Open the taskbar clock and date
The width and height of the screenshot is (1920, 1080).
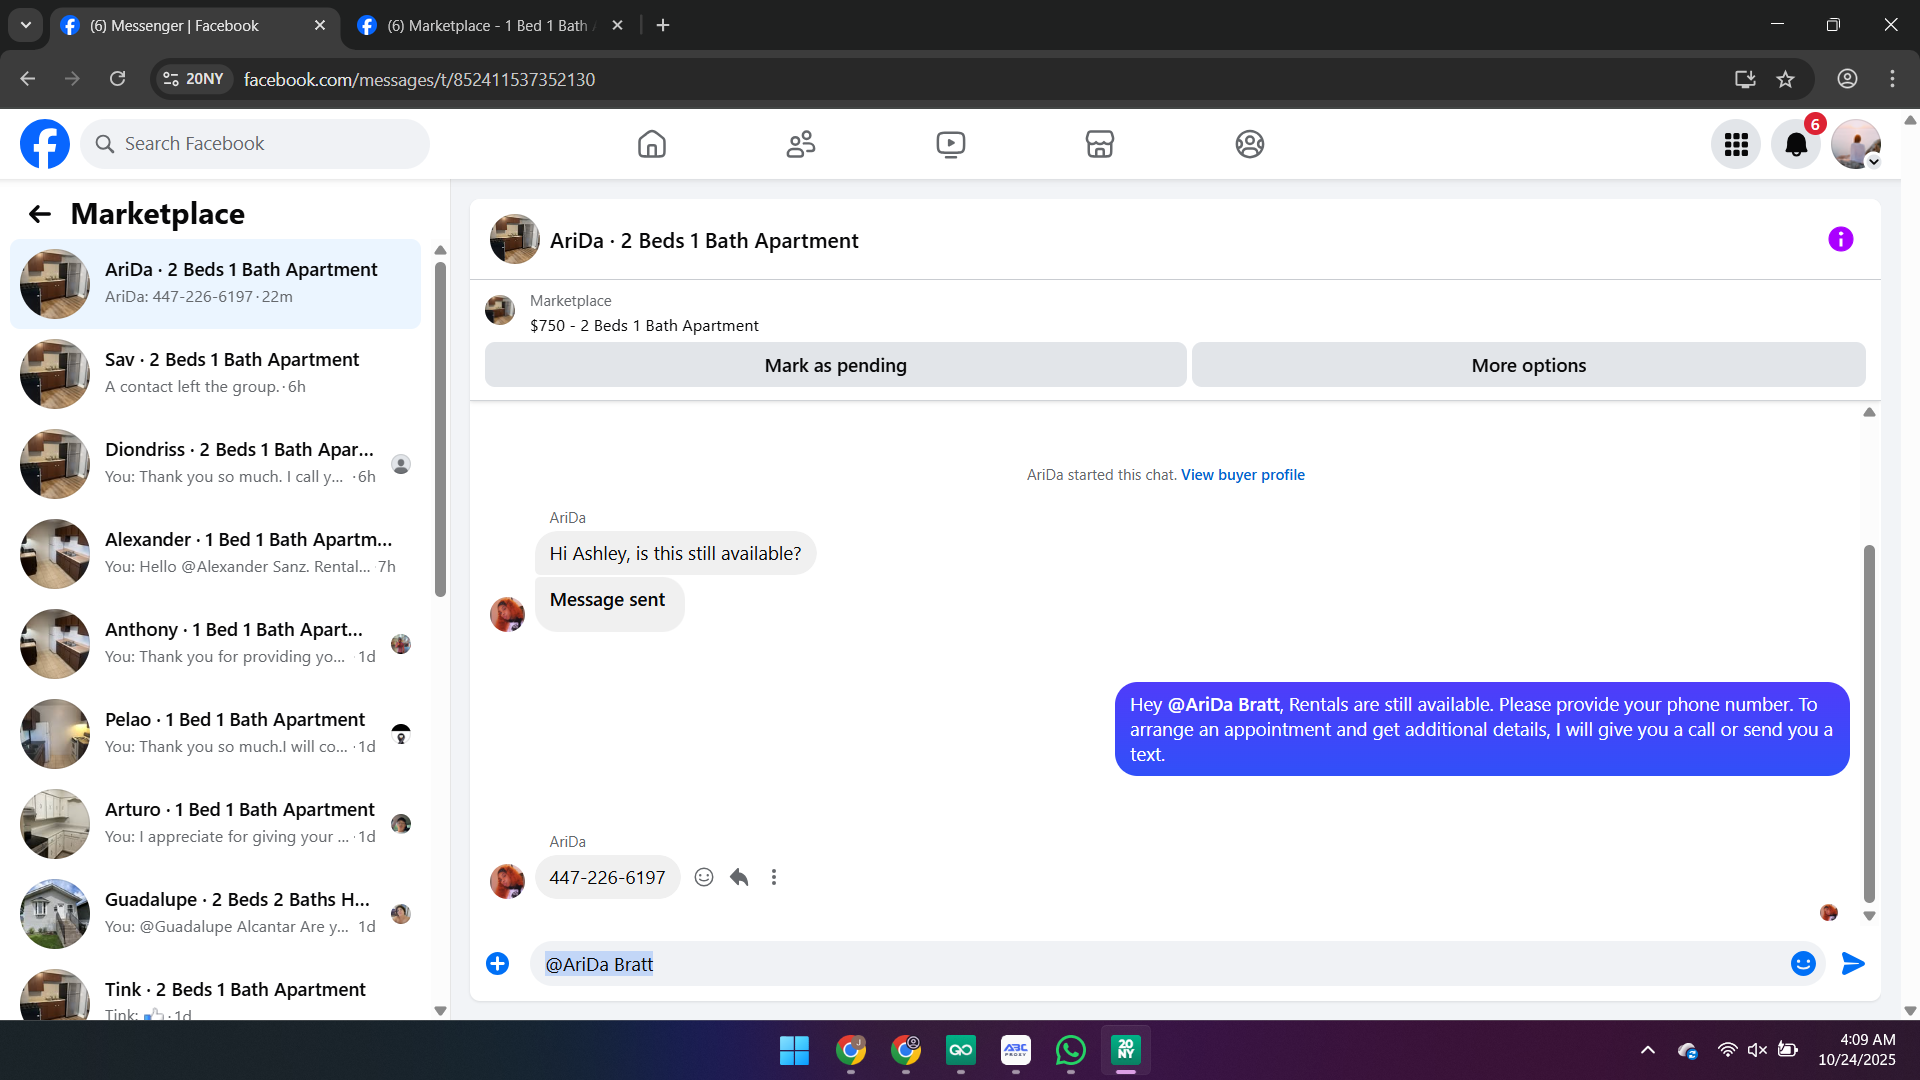[1857, 1050]
